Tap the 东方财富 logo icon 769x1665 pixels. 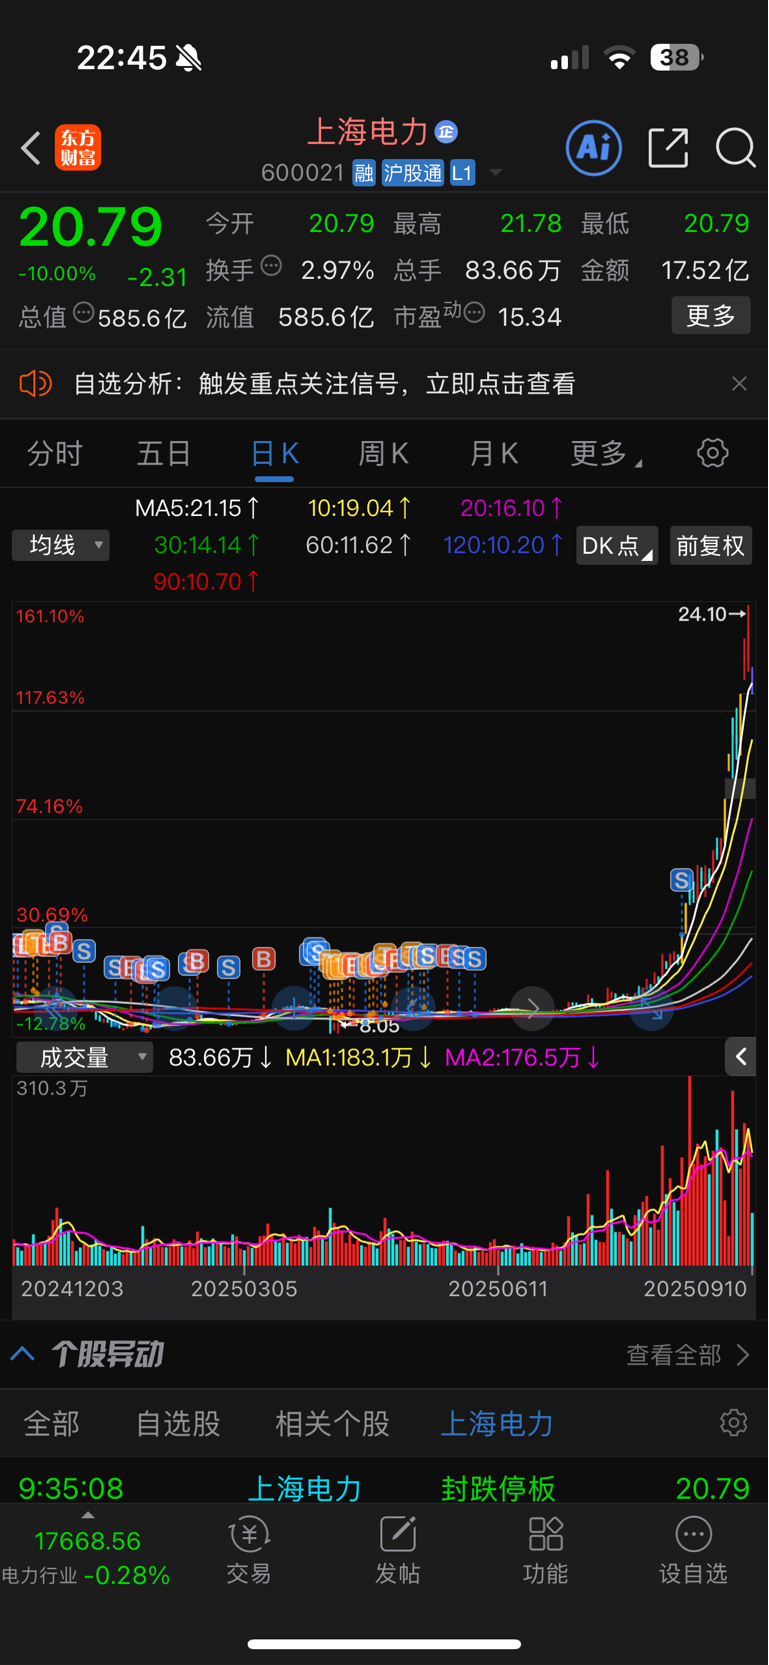point(78,148)
